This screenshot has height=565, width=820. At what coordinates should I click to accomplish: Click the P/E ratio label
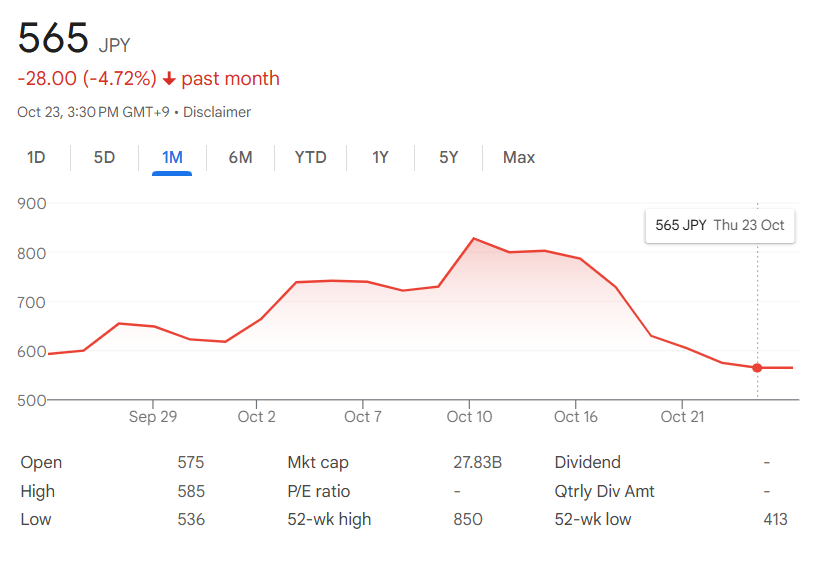(318, 491)
